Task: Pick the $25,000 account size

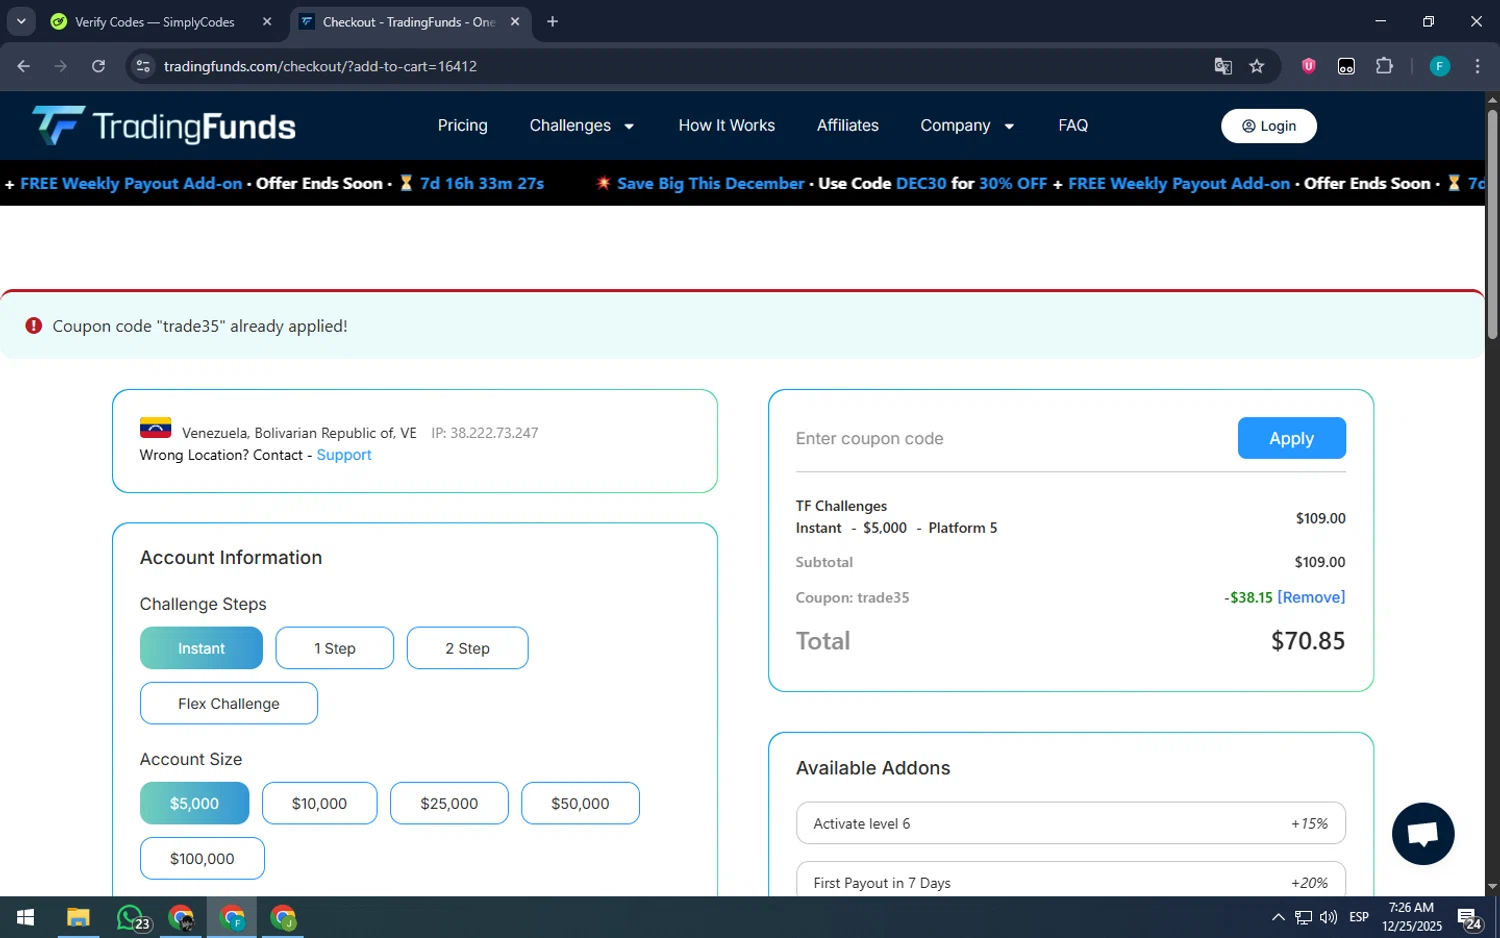Action: click(449, 803)
